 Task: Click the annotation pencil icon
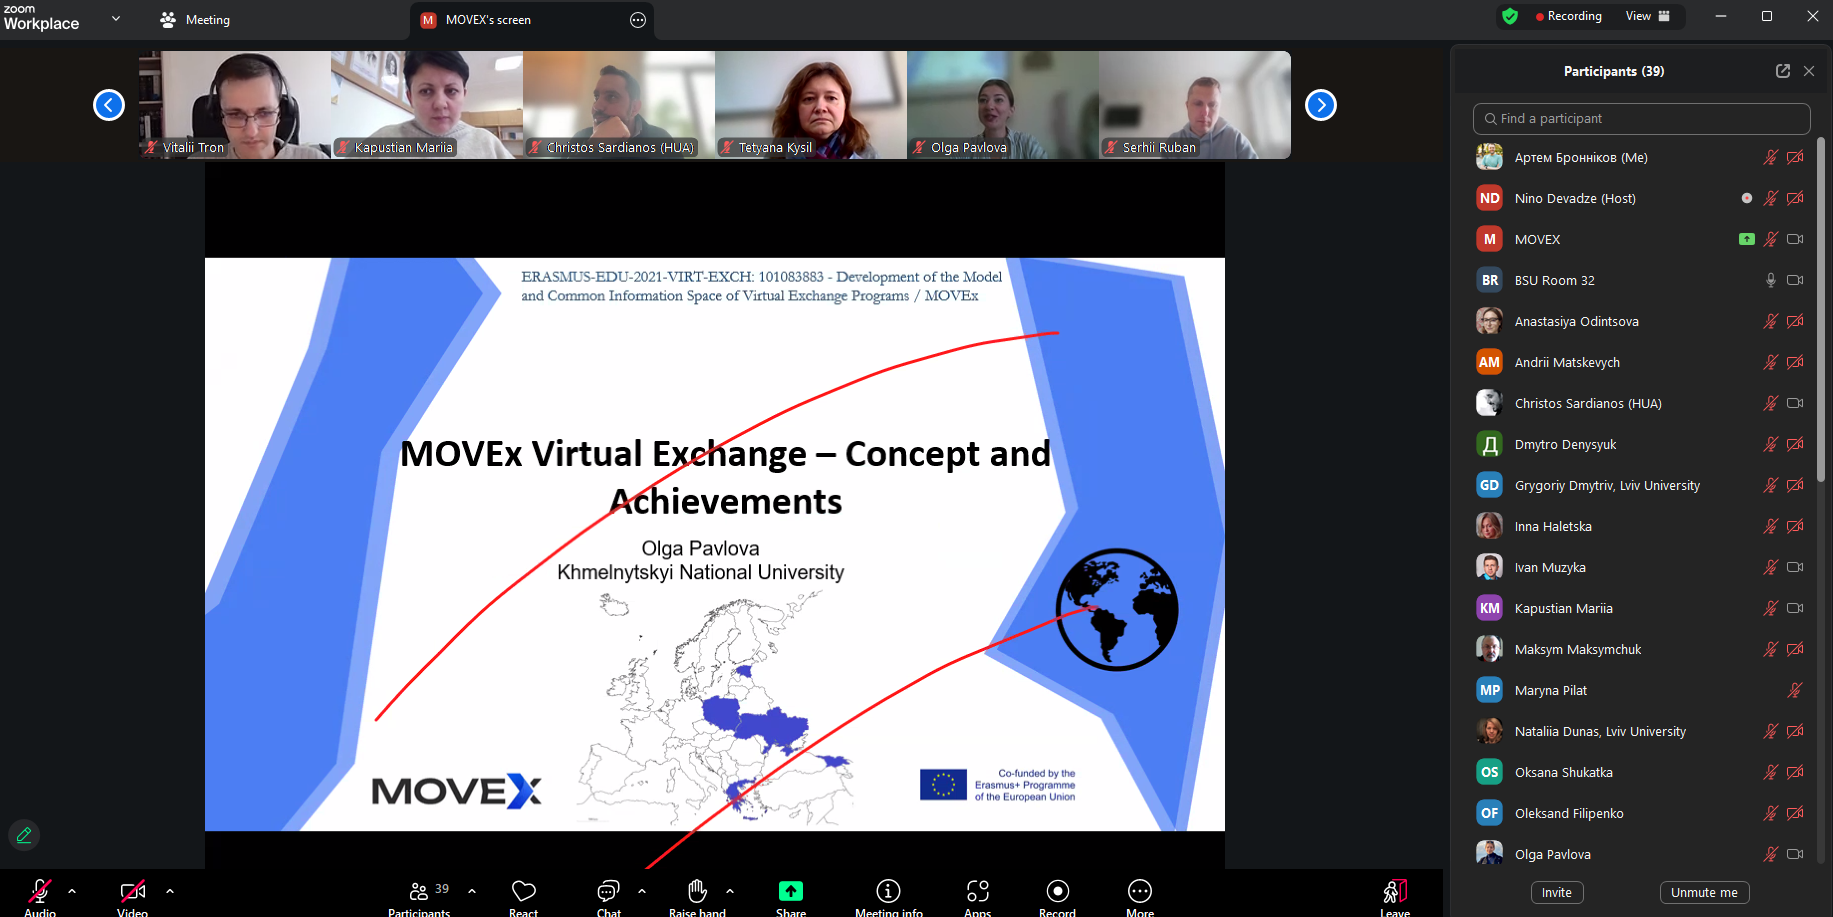pyautogui.click(x=24, y=834)
